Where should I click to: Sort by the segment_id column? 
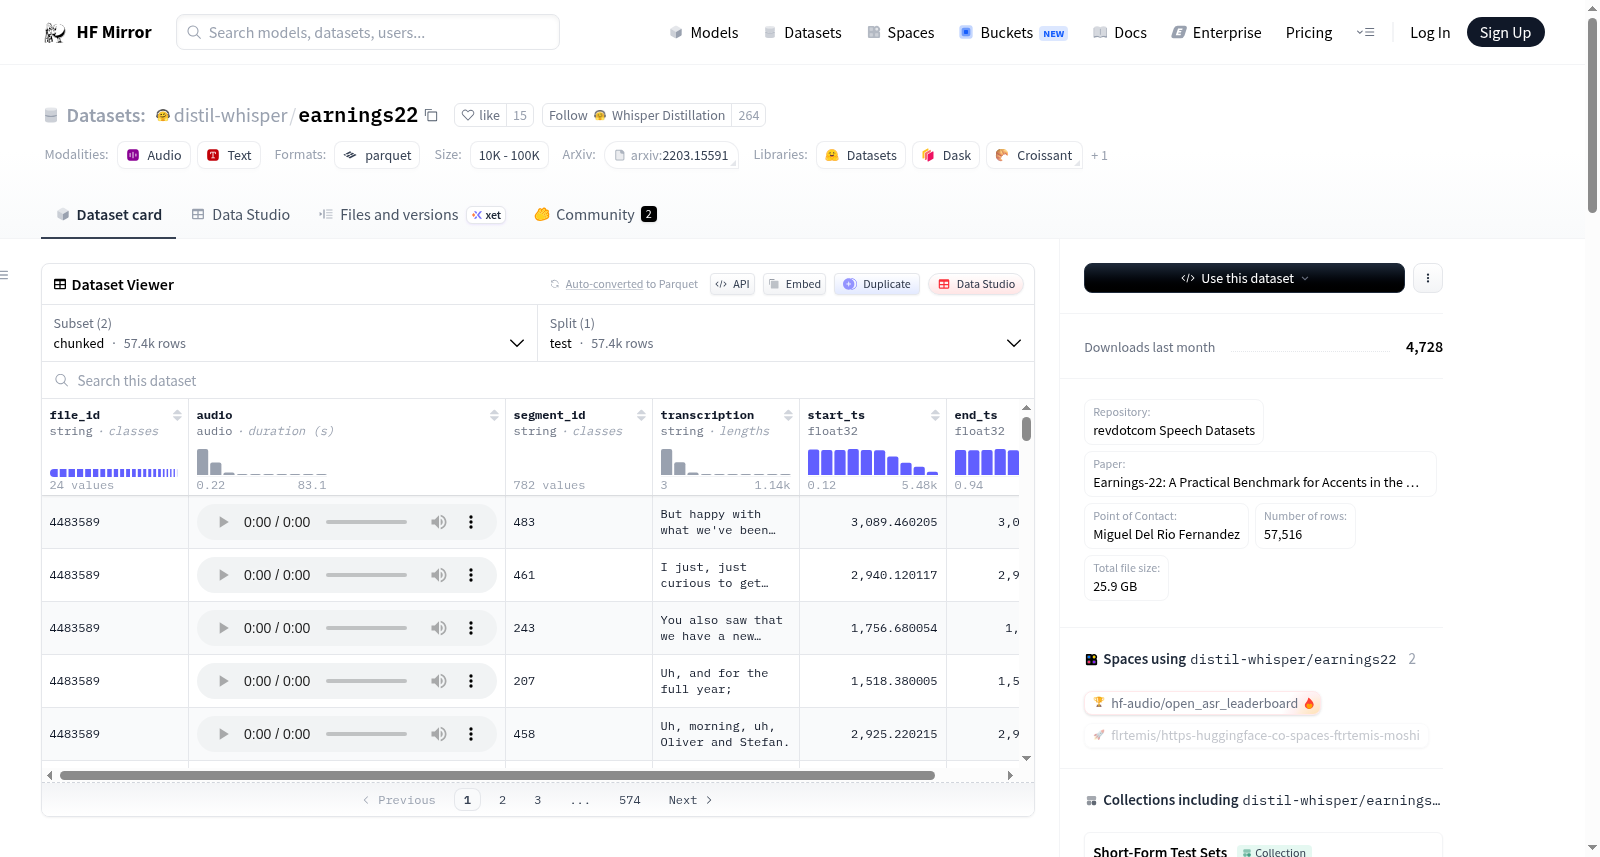pos(641,415)
